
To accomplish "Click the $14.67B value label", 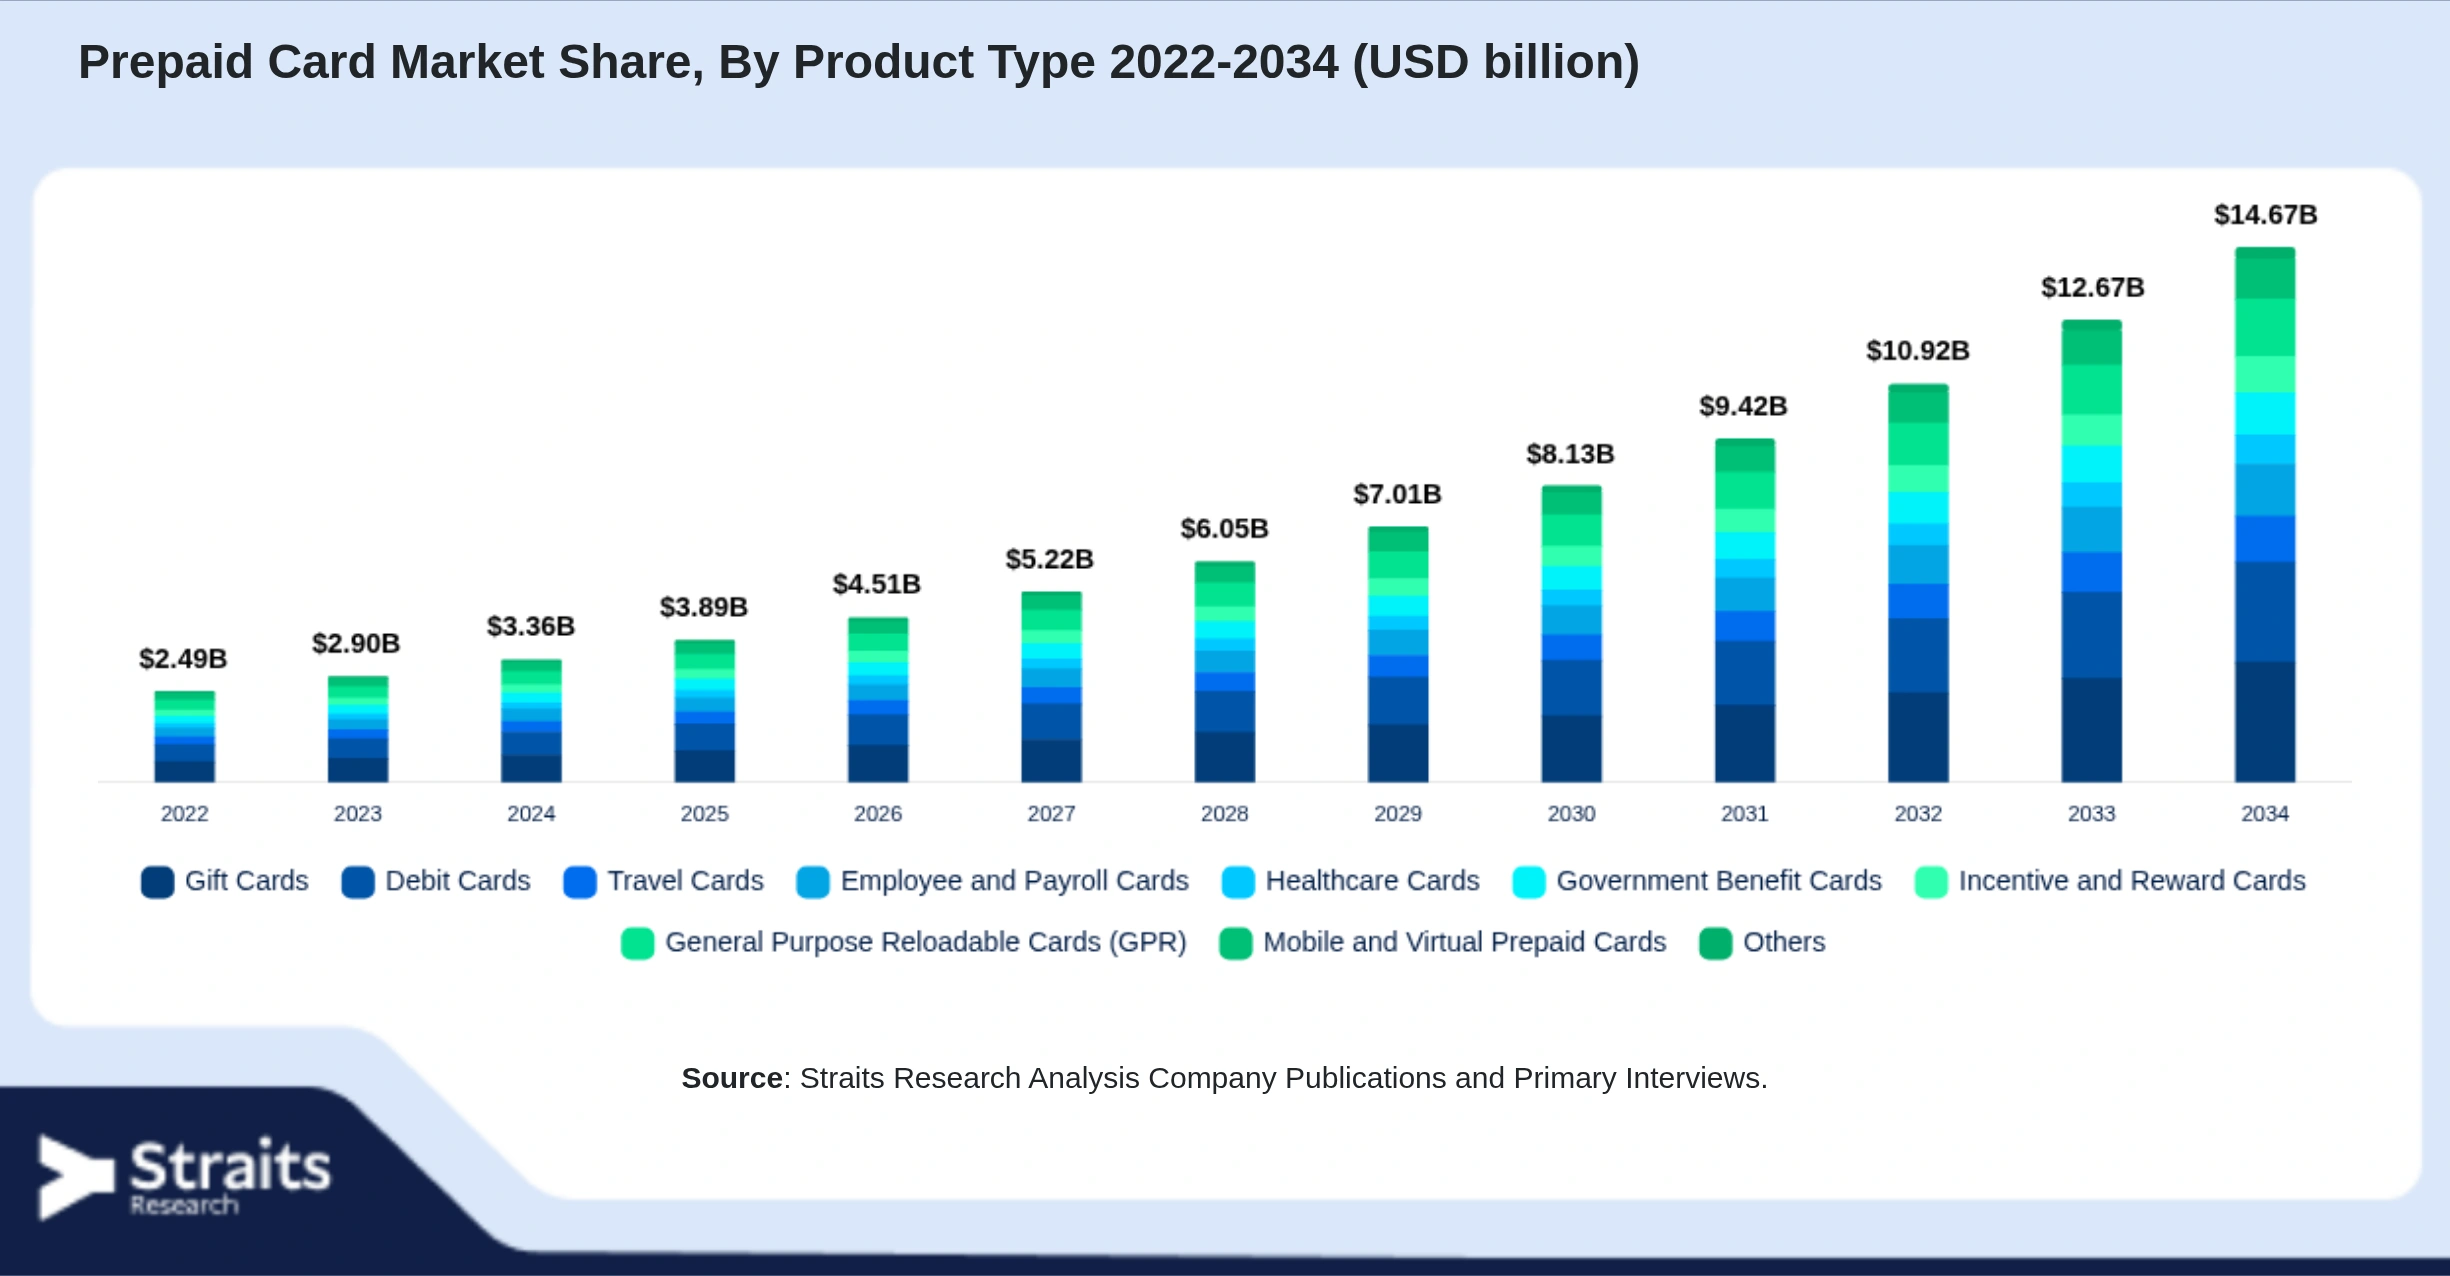I will point(2266,215).
